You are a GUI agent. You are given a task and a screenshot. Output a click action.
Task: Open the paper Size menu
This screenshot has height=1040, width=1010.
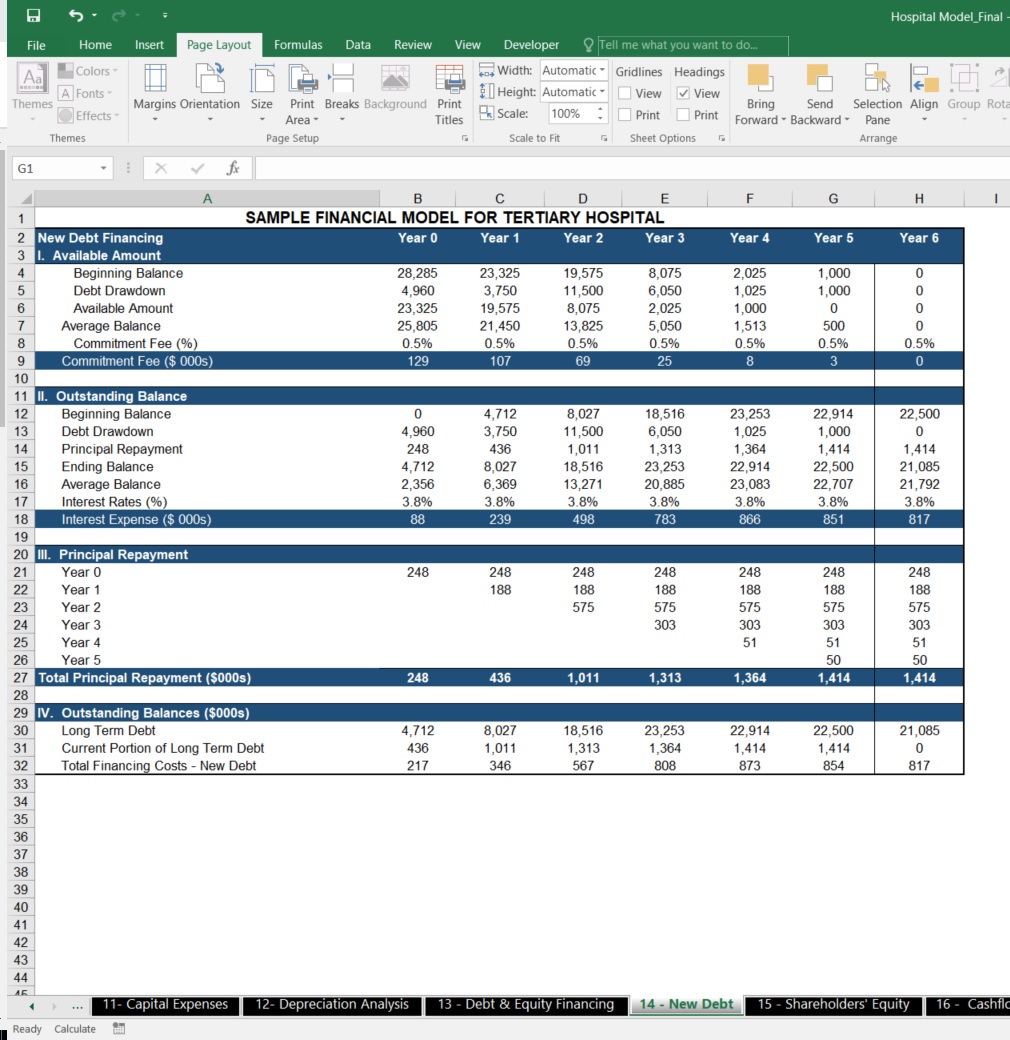[x=262, y=93]
